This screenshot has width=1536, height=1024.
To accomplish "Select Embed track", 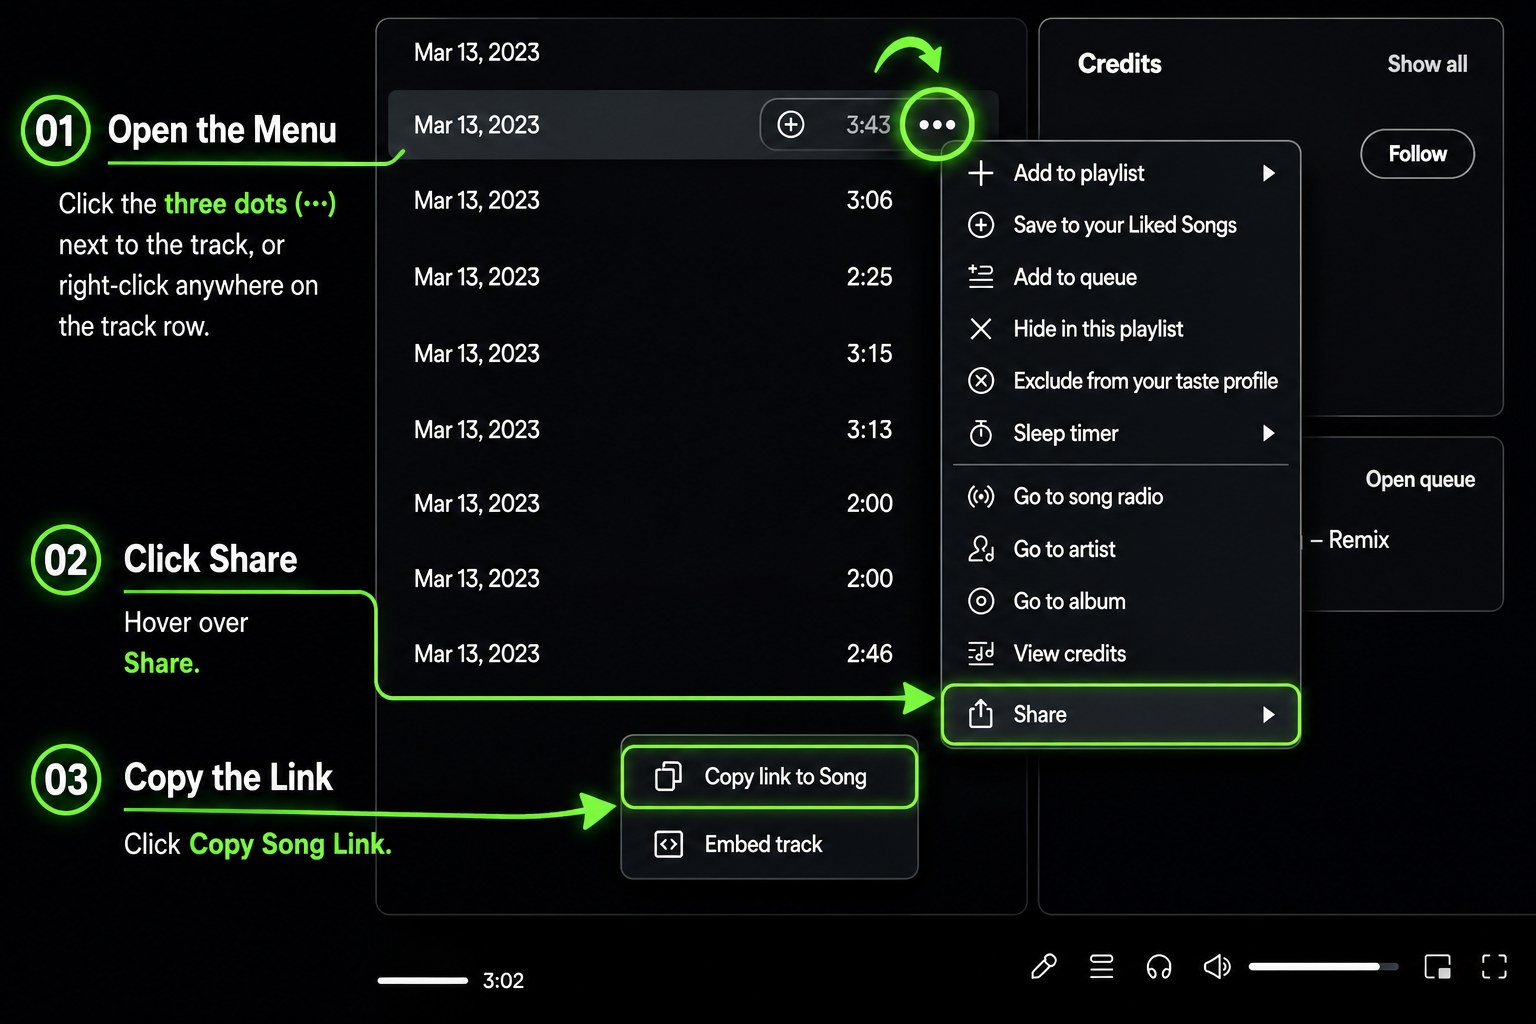I will 769,845.
